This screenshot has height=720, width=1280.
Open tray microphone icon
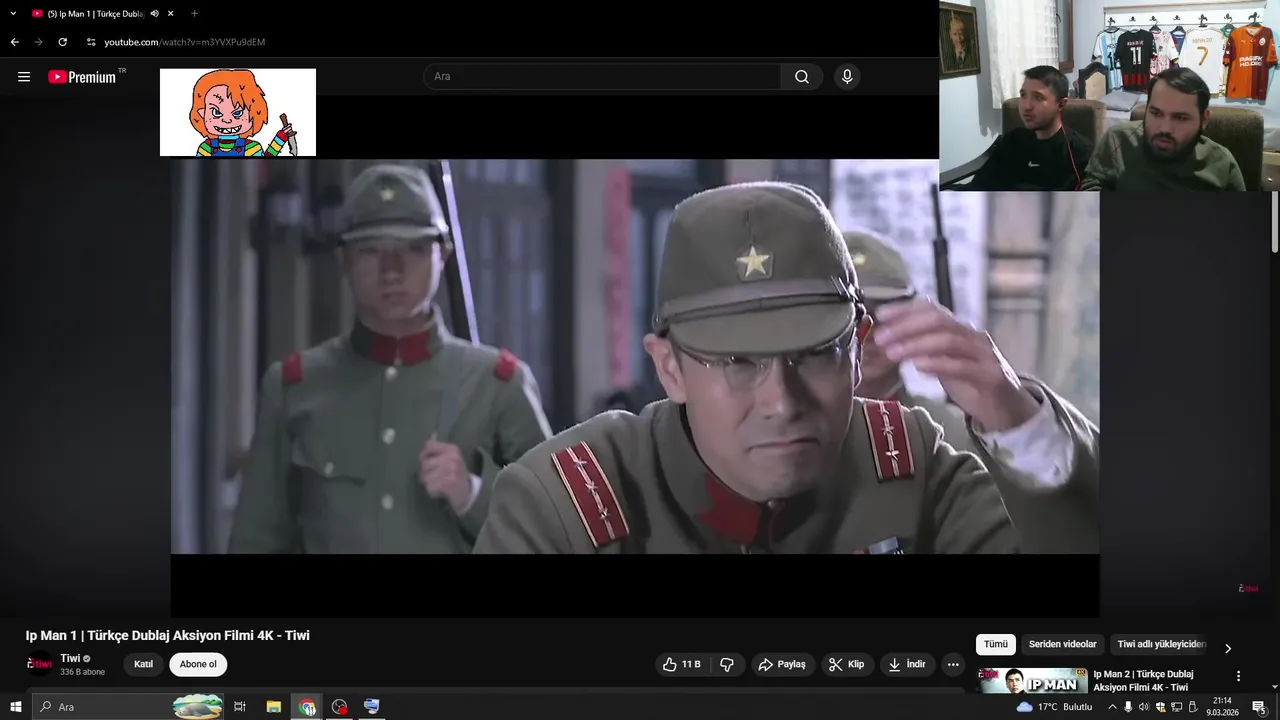1128,707
